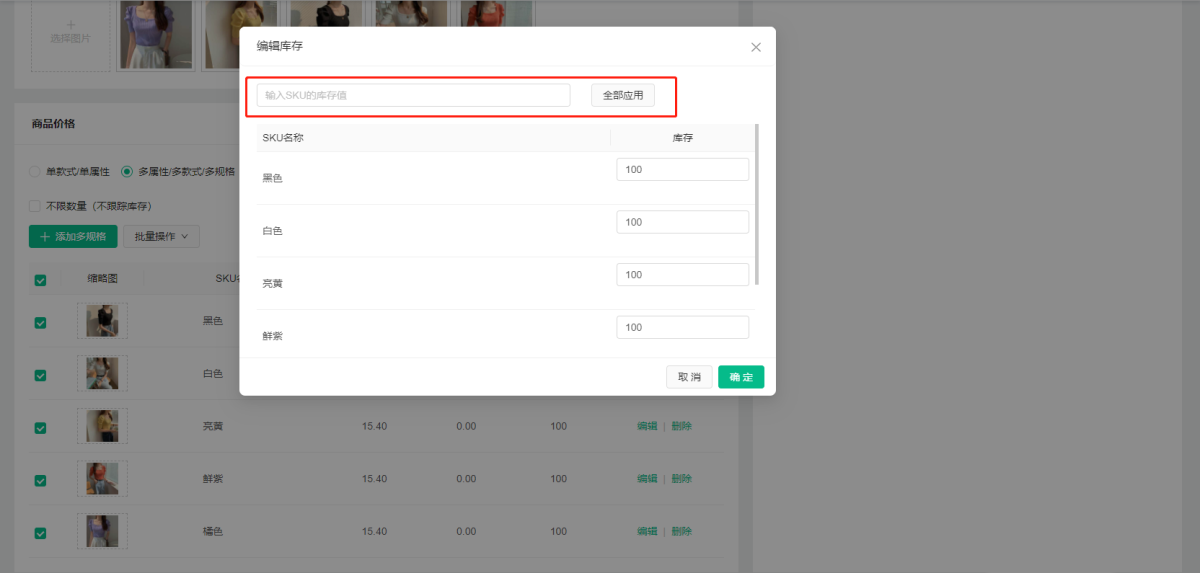Screen dimensions: 1200x573
Task: Toggle the select-all checkbox in table header
Action: tap(40, 280)
